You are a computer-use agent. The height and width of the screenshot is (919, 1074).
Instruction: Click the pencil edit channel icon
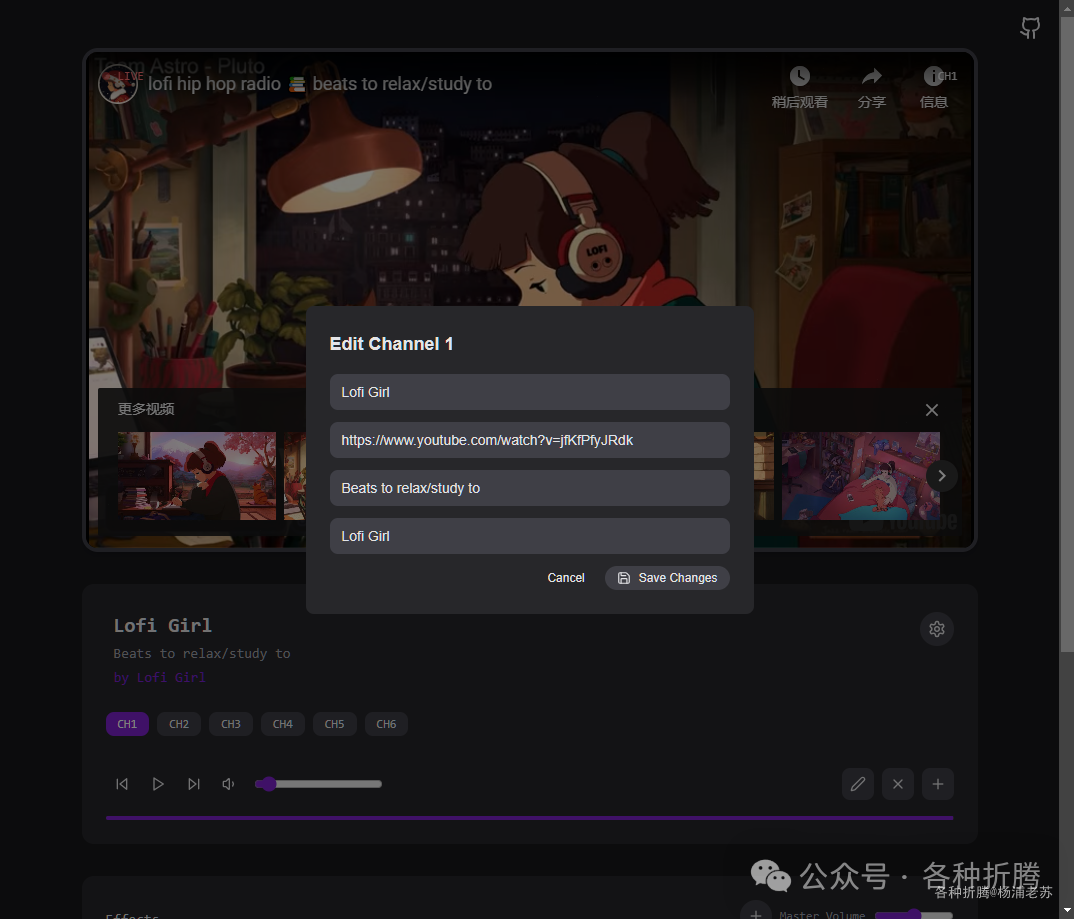[x=858, y=783]
